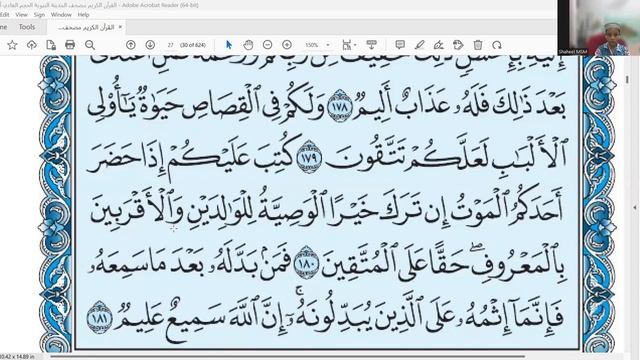Click verse marker 180
This screenshot has width=640, height=360.
click(x=306, y=263)
